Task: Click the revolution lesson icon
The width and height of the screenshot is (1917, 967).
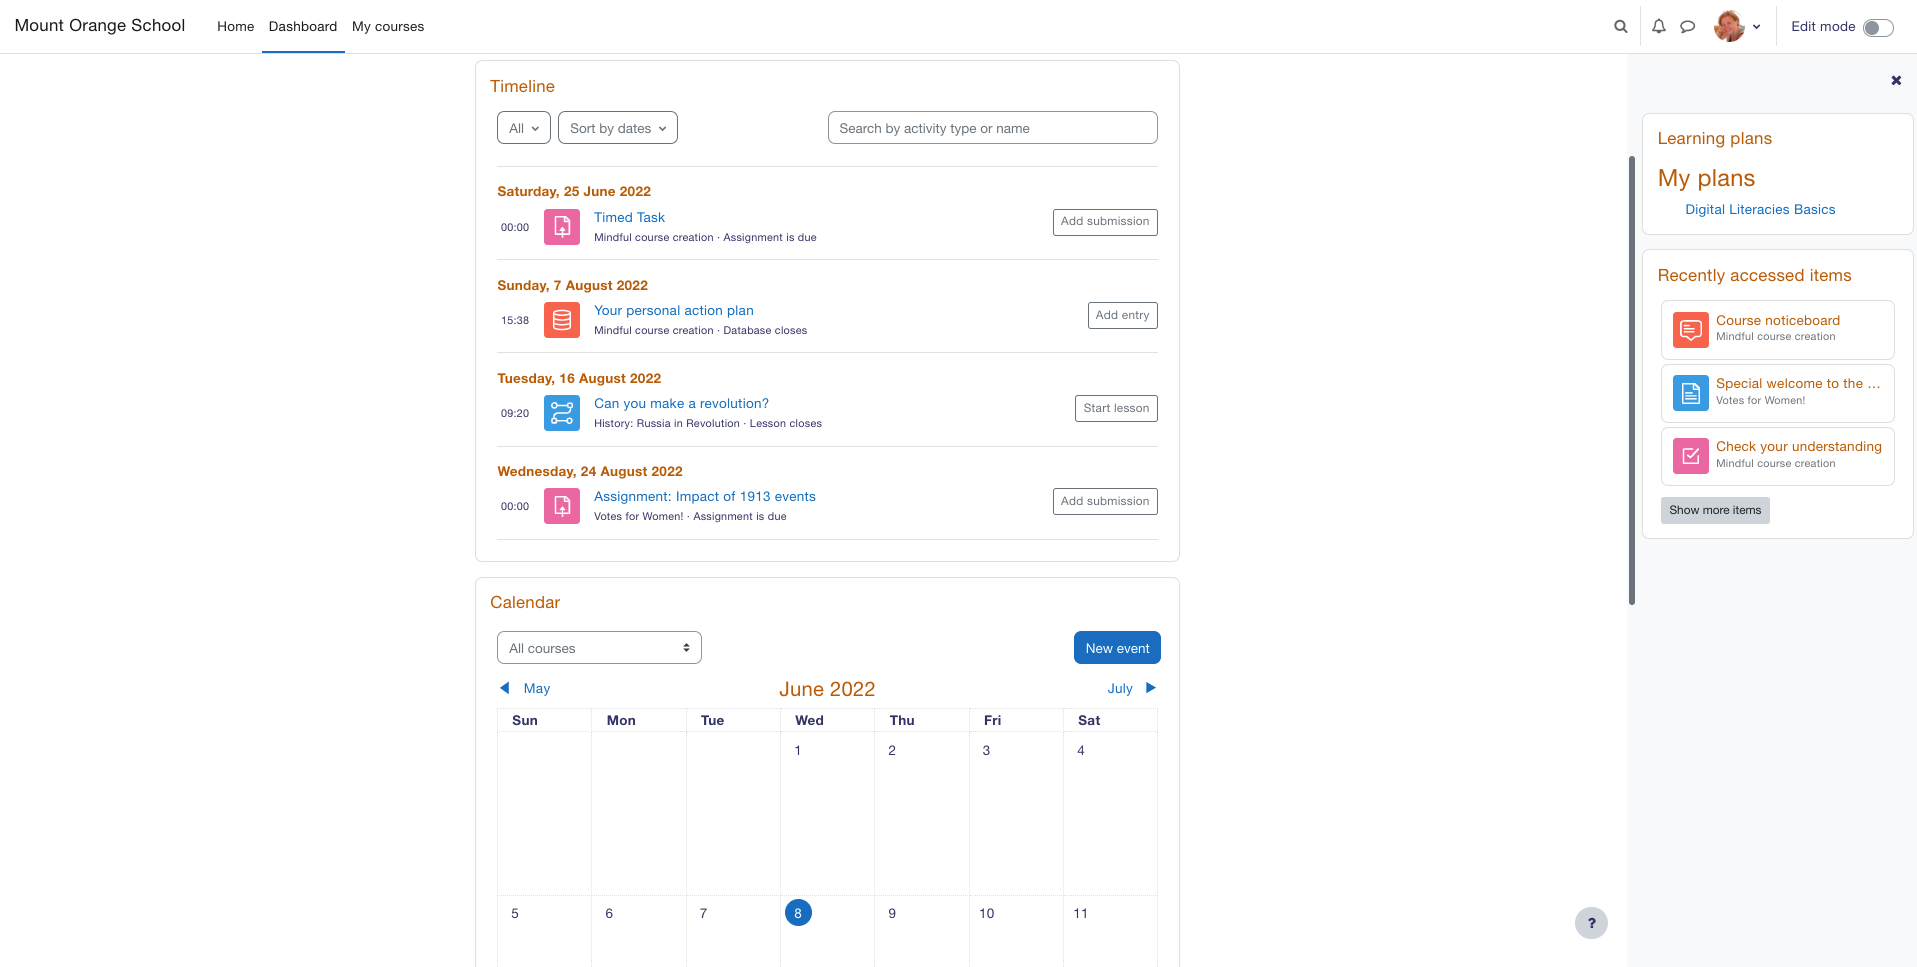Action: [x=562, y=413]
